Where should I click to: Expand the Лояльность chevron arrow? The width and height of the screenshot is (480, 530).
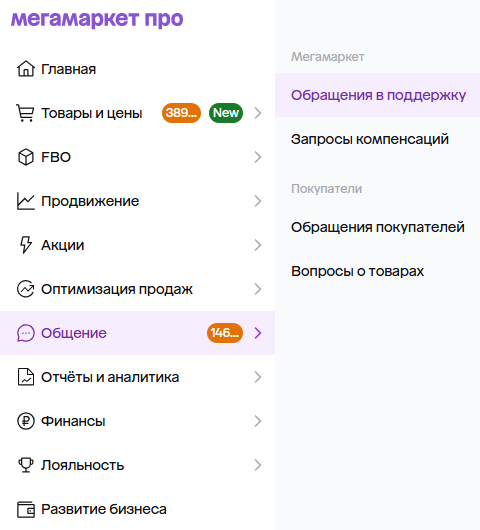[258, 465]
